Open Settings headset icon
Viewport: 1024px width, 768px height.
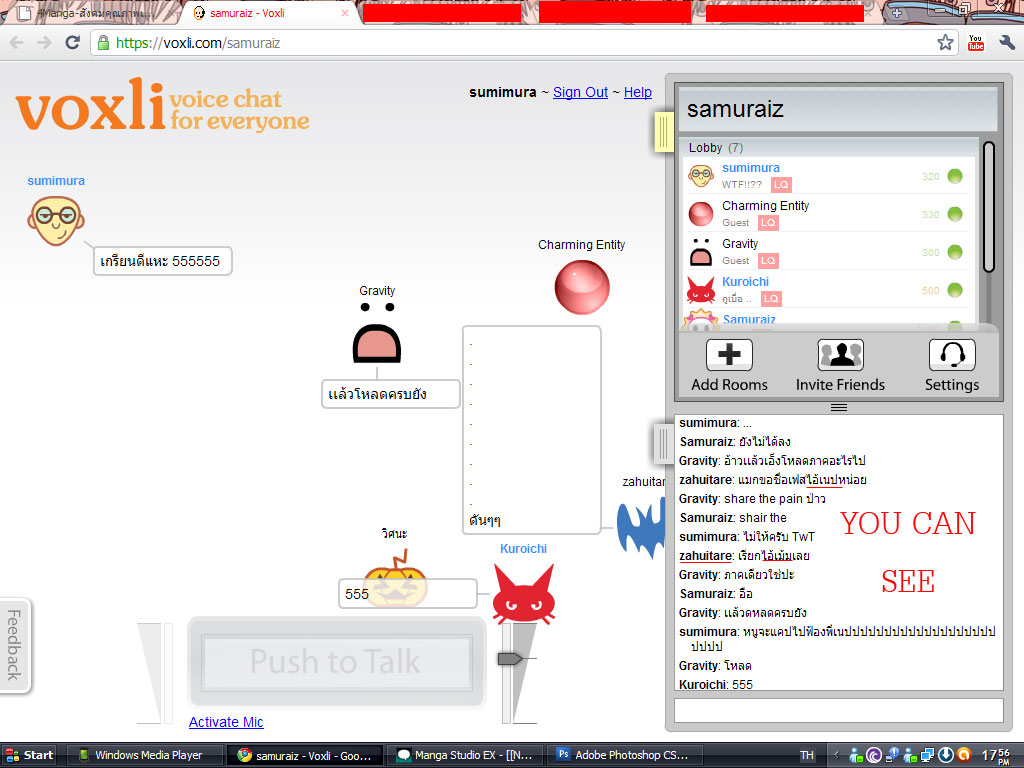point(952,355)
